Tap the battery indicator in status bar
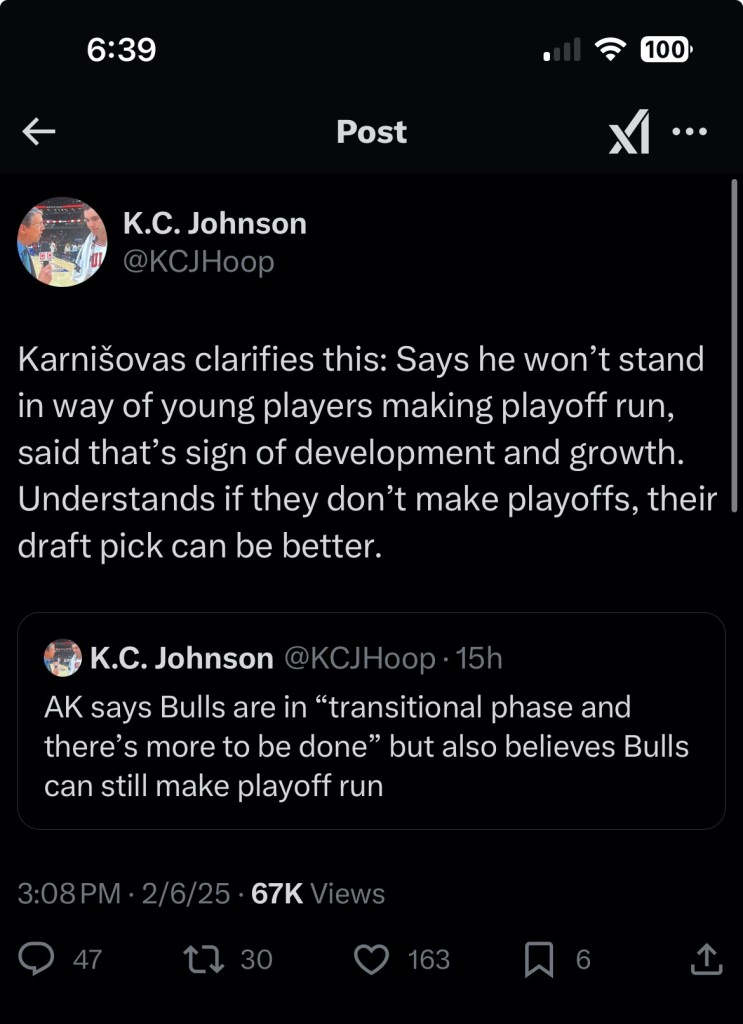 click(x=665, y=49)
